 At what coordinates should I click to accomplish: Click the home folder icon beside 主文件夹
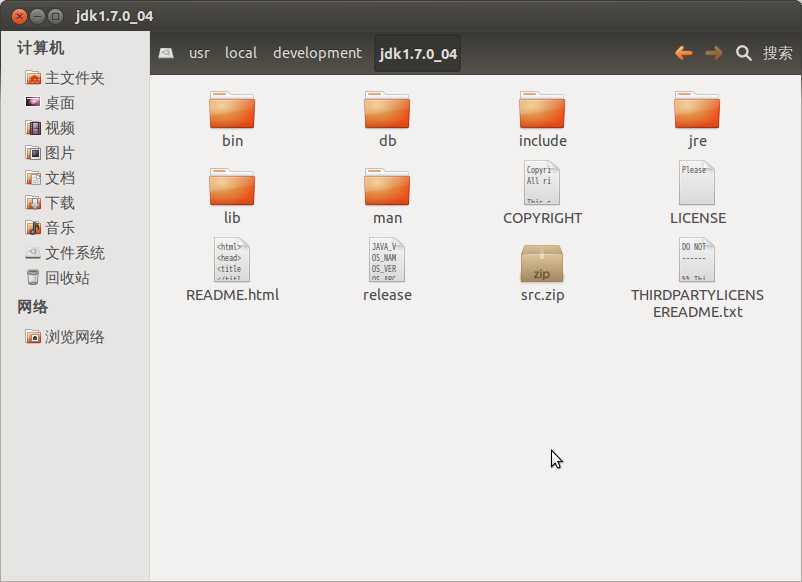pyautogui.click(x=33, y=78)
